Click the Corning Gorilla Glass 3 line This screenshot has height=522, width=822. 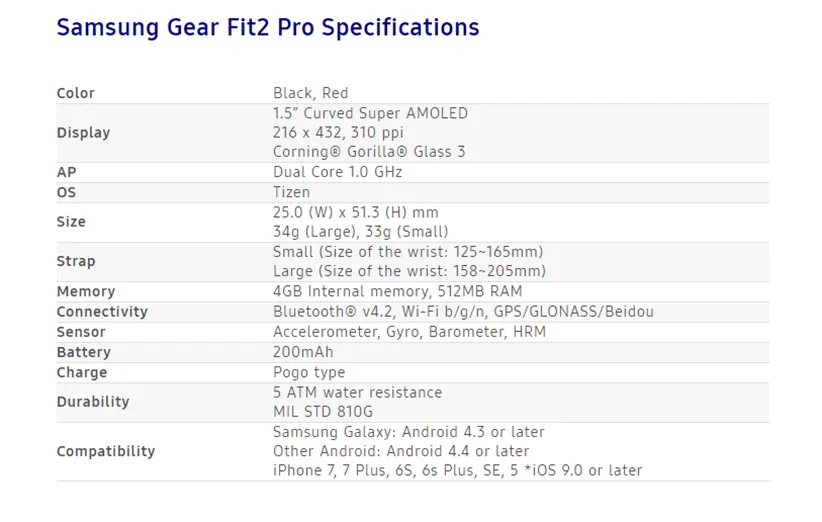click(369, 152)
